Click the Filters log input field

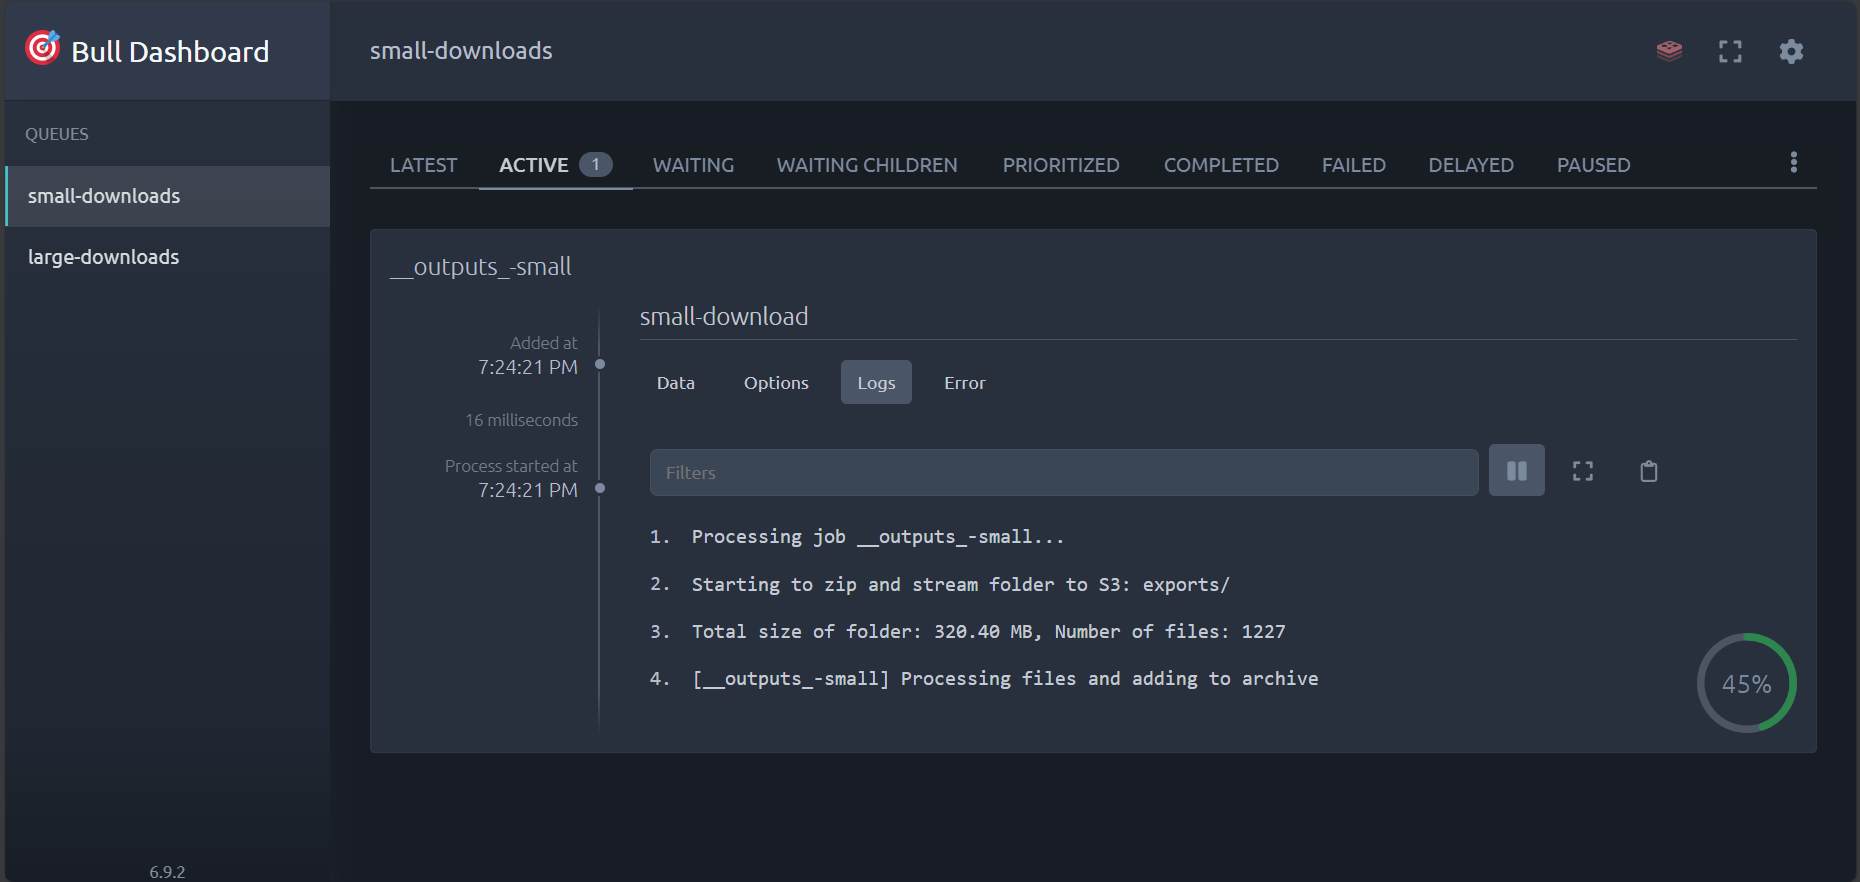1063,472
